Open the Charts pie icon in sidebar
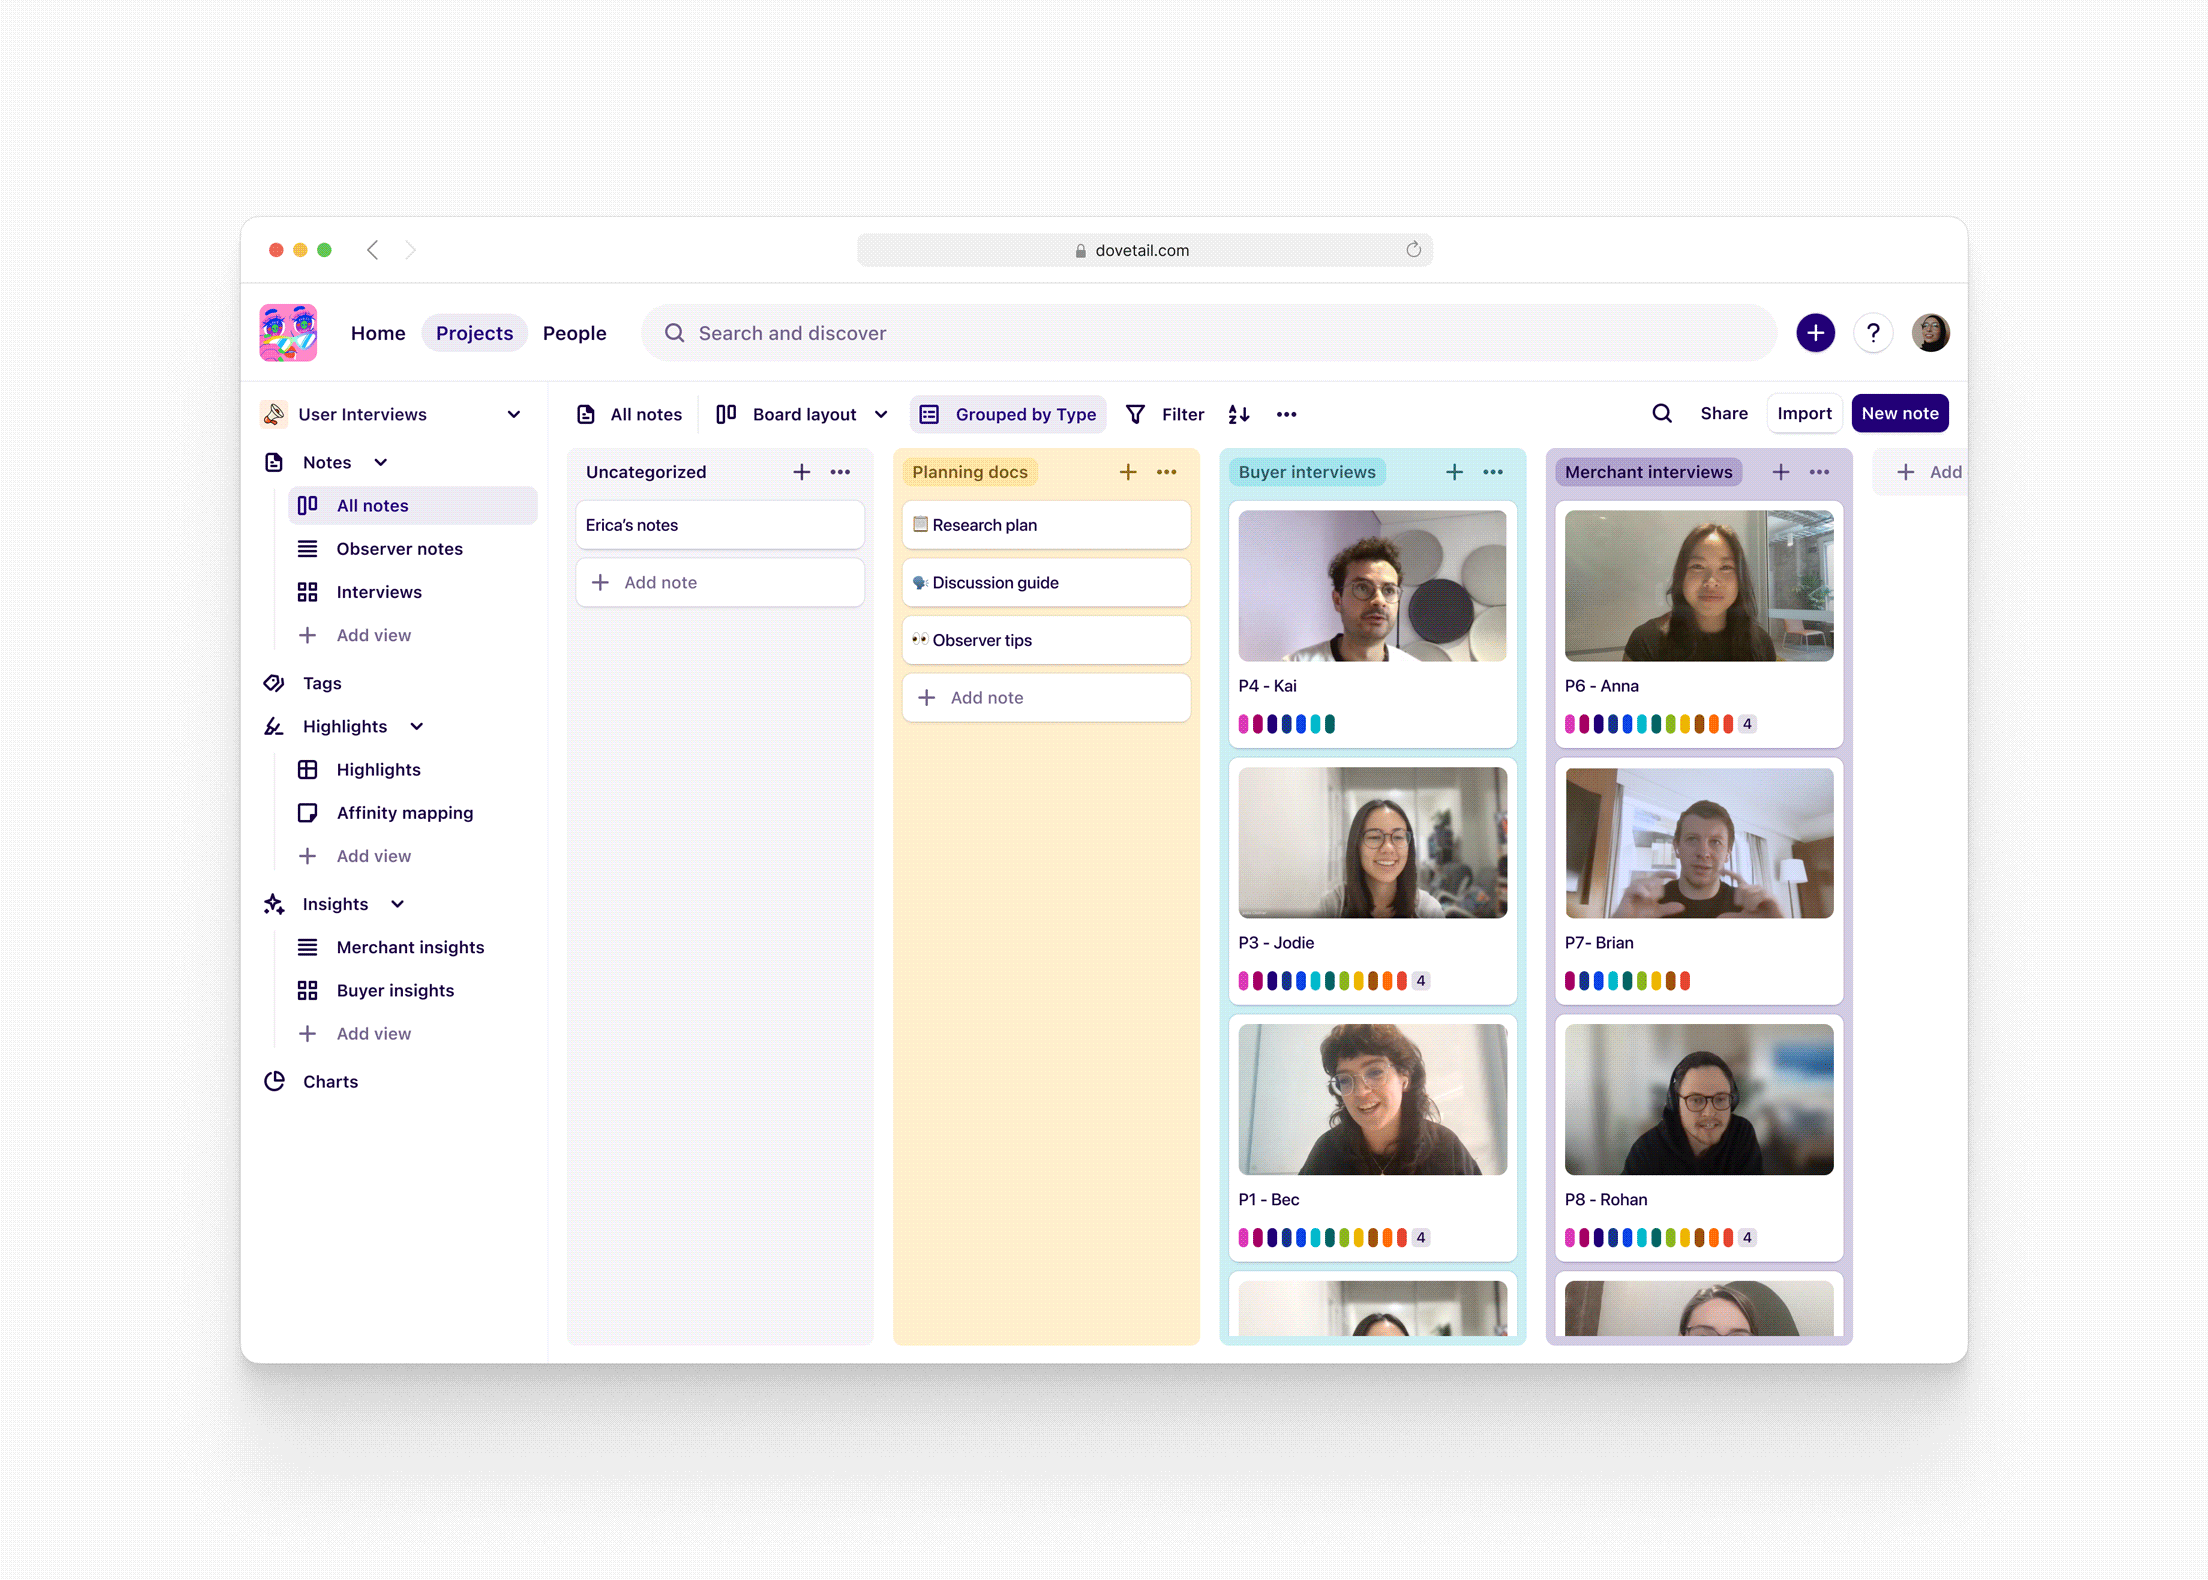Viewport: 2208px width, 1580px height. 275,1081
